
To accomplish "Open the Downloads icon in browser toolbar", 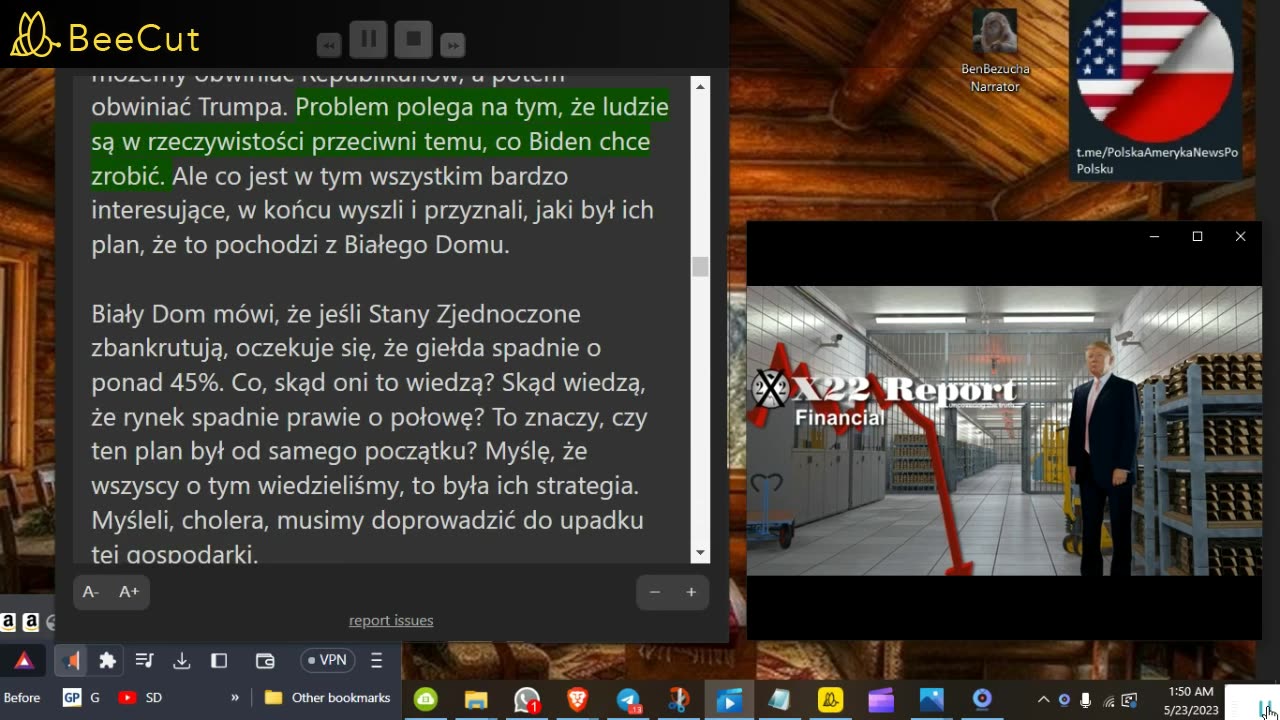I will coord(182,660).
